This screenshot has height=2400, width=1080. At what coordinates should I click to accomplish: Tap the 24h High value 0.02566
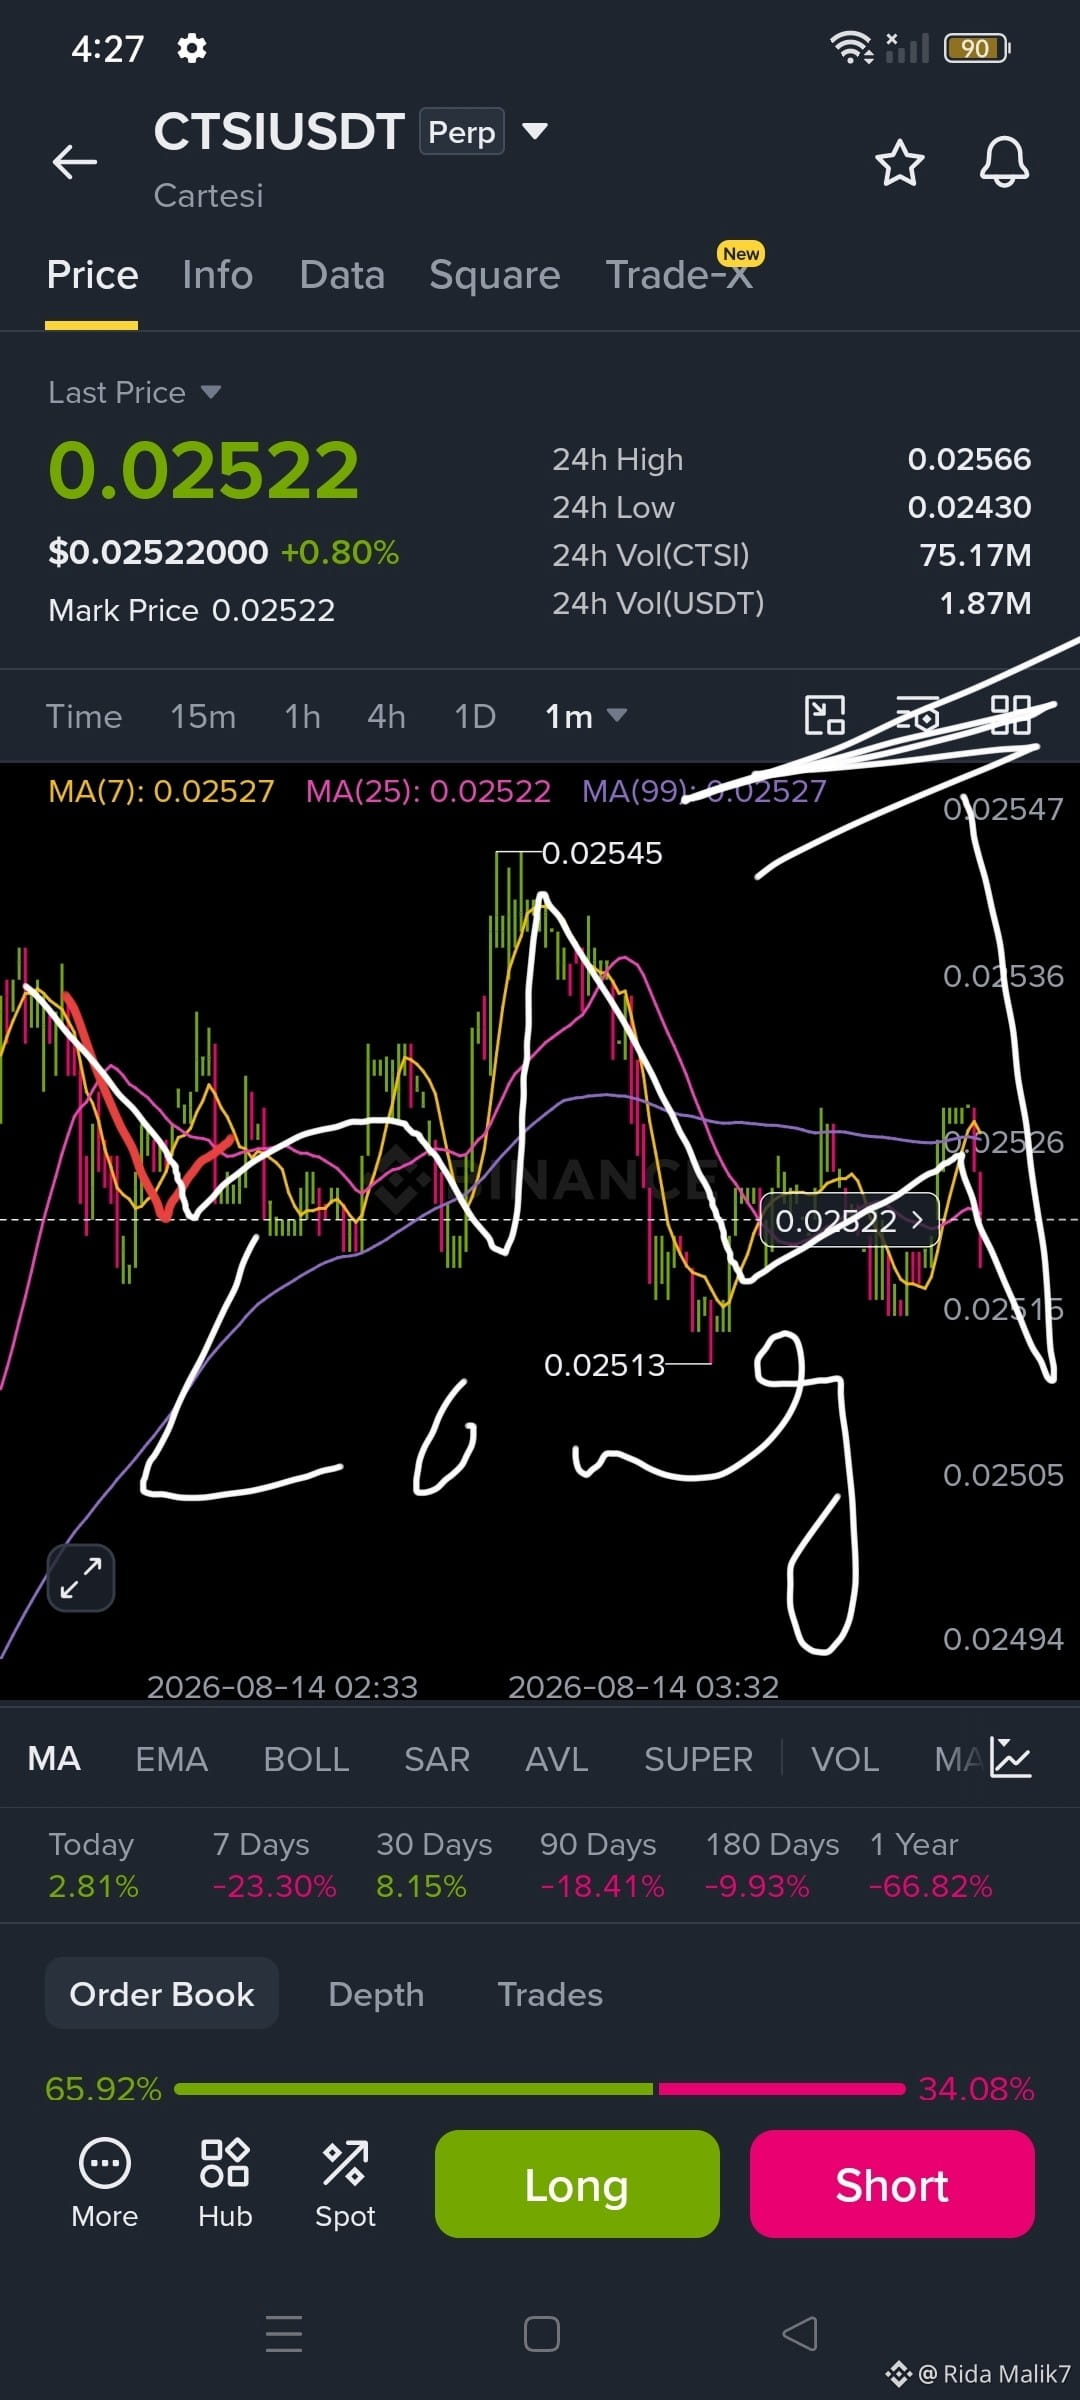point(969,459)
